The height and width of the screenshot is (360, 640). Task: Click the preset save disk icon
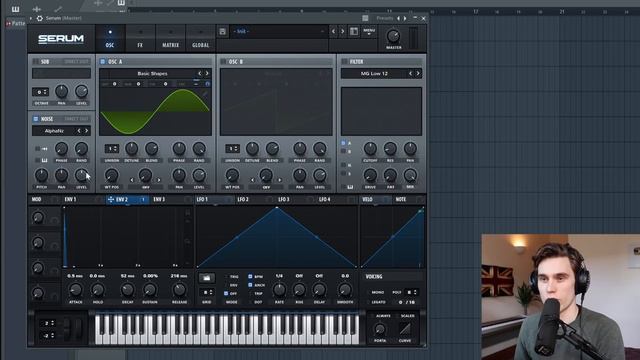[222, 31]
